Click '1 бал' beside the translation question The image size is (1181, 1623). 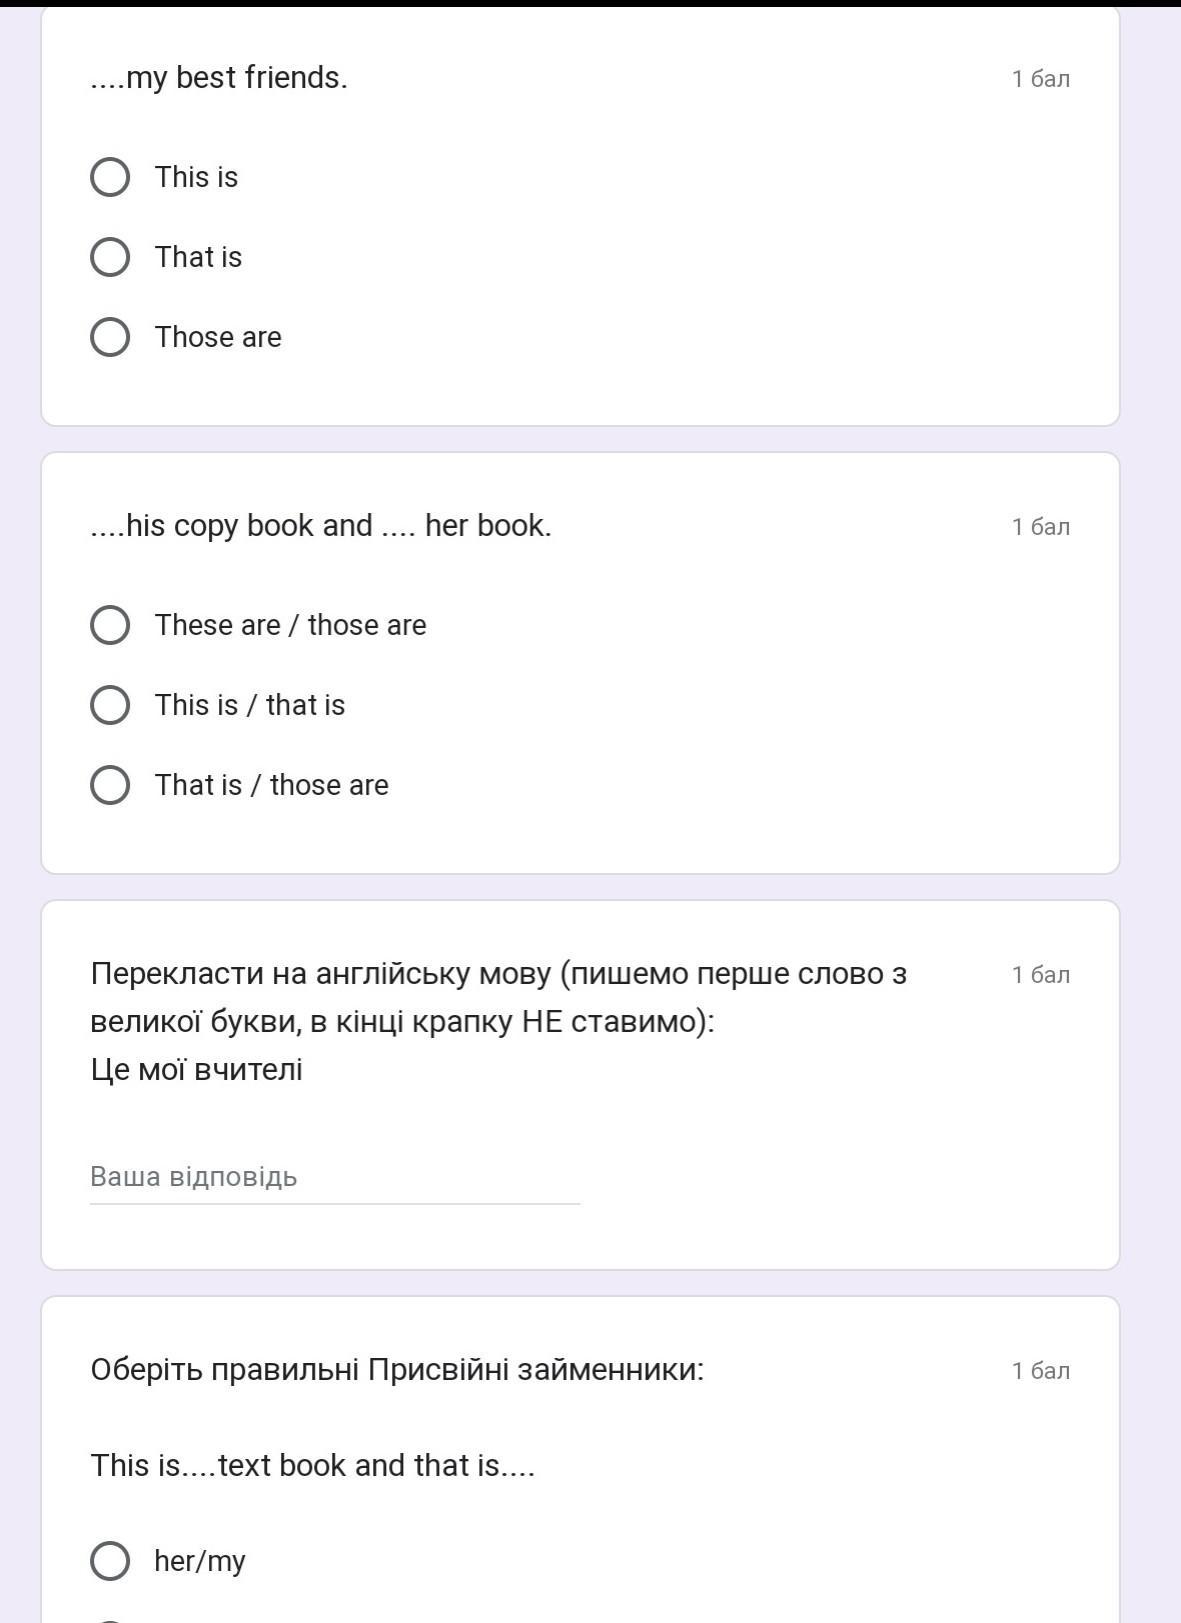click(1040, 975)
